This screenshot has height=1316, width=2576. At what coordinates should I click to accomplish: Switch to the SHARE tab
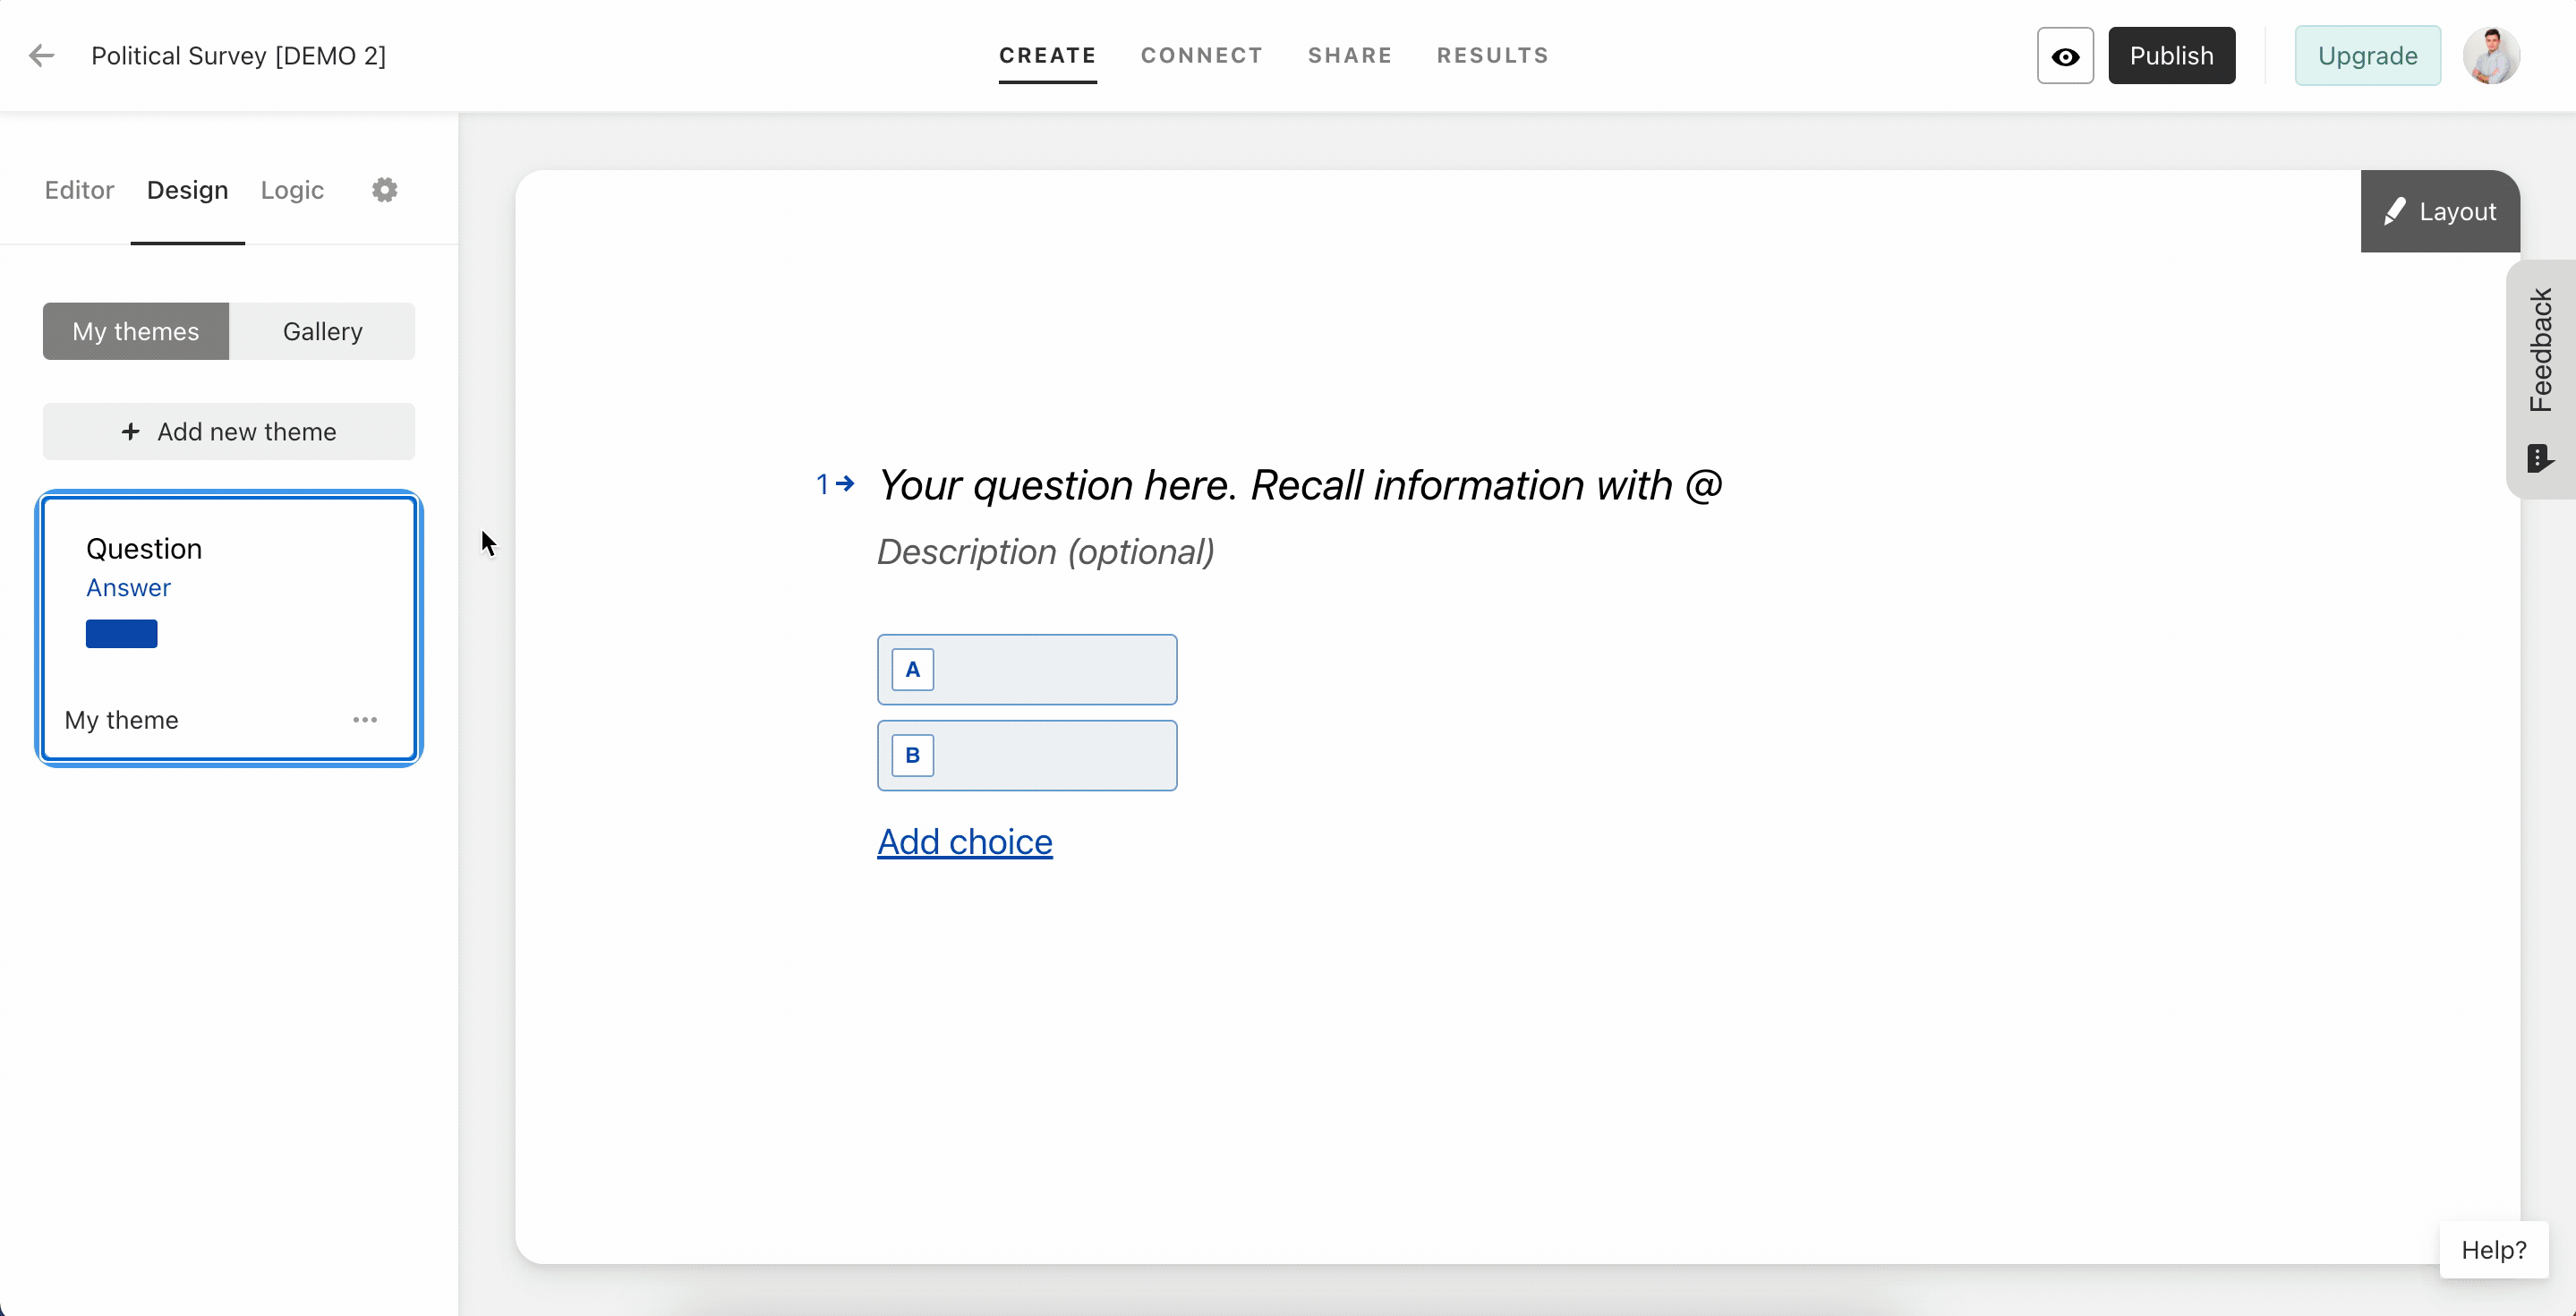click(1349, 56)
